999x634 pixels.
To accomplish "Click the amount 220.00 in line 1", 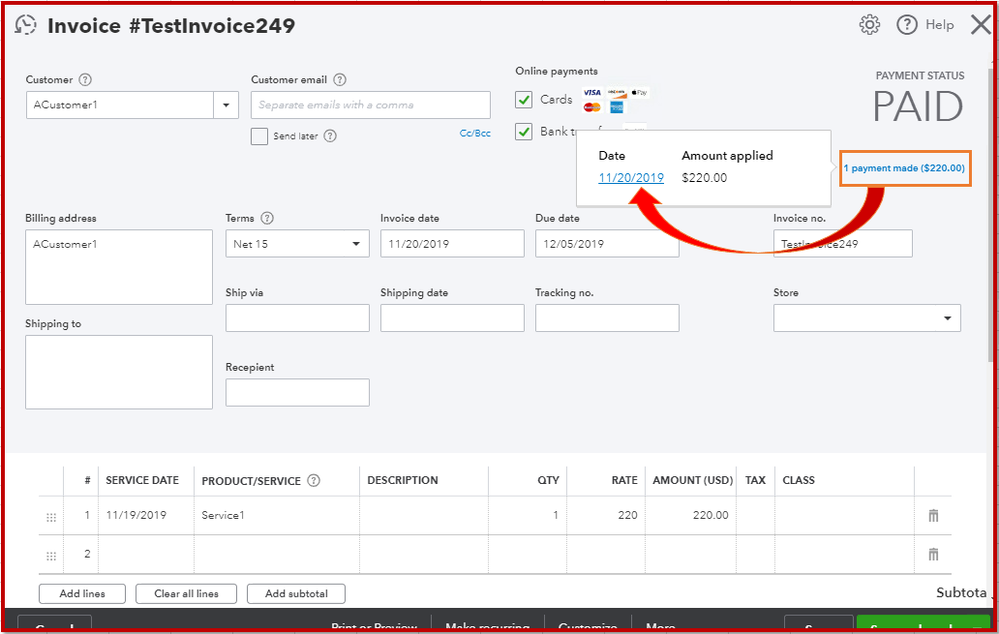I will coord(710,515).
